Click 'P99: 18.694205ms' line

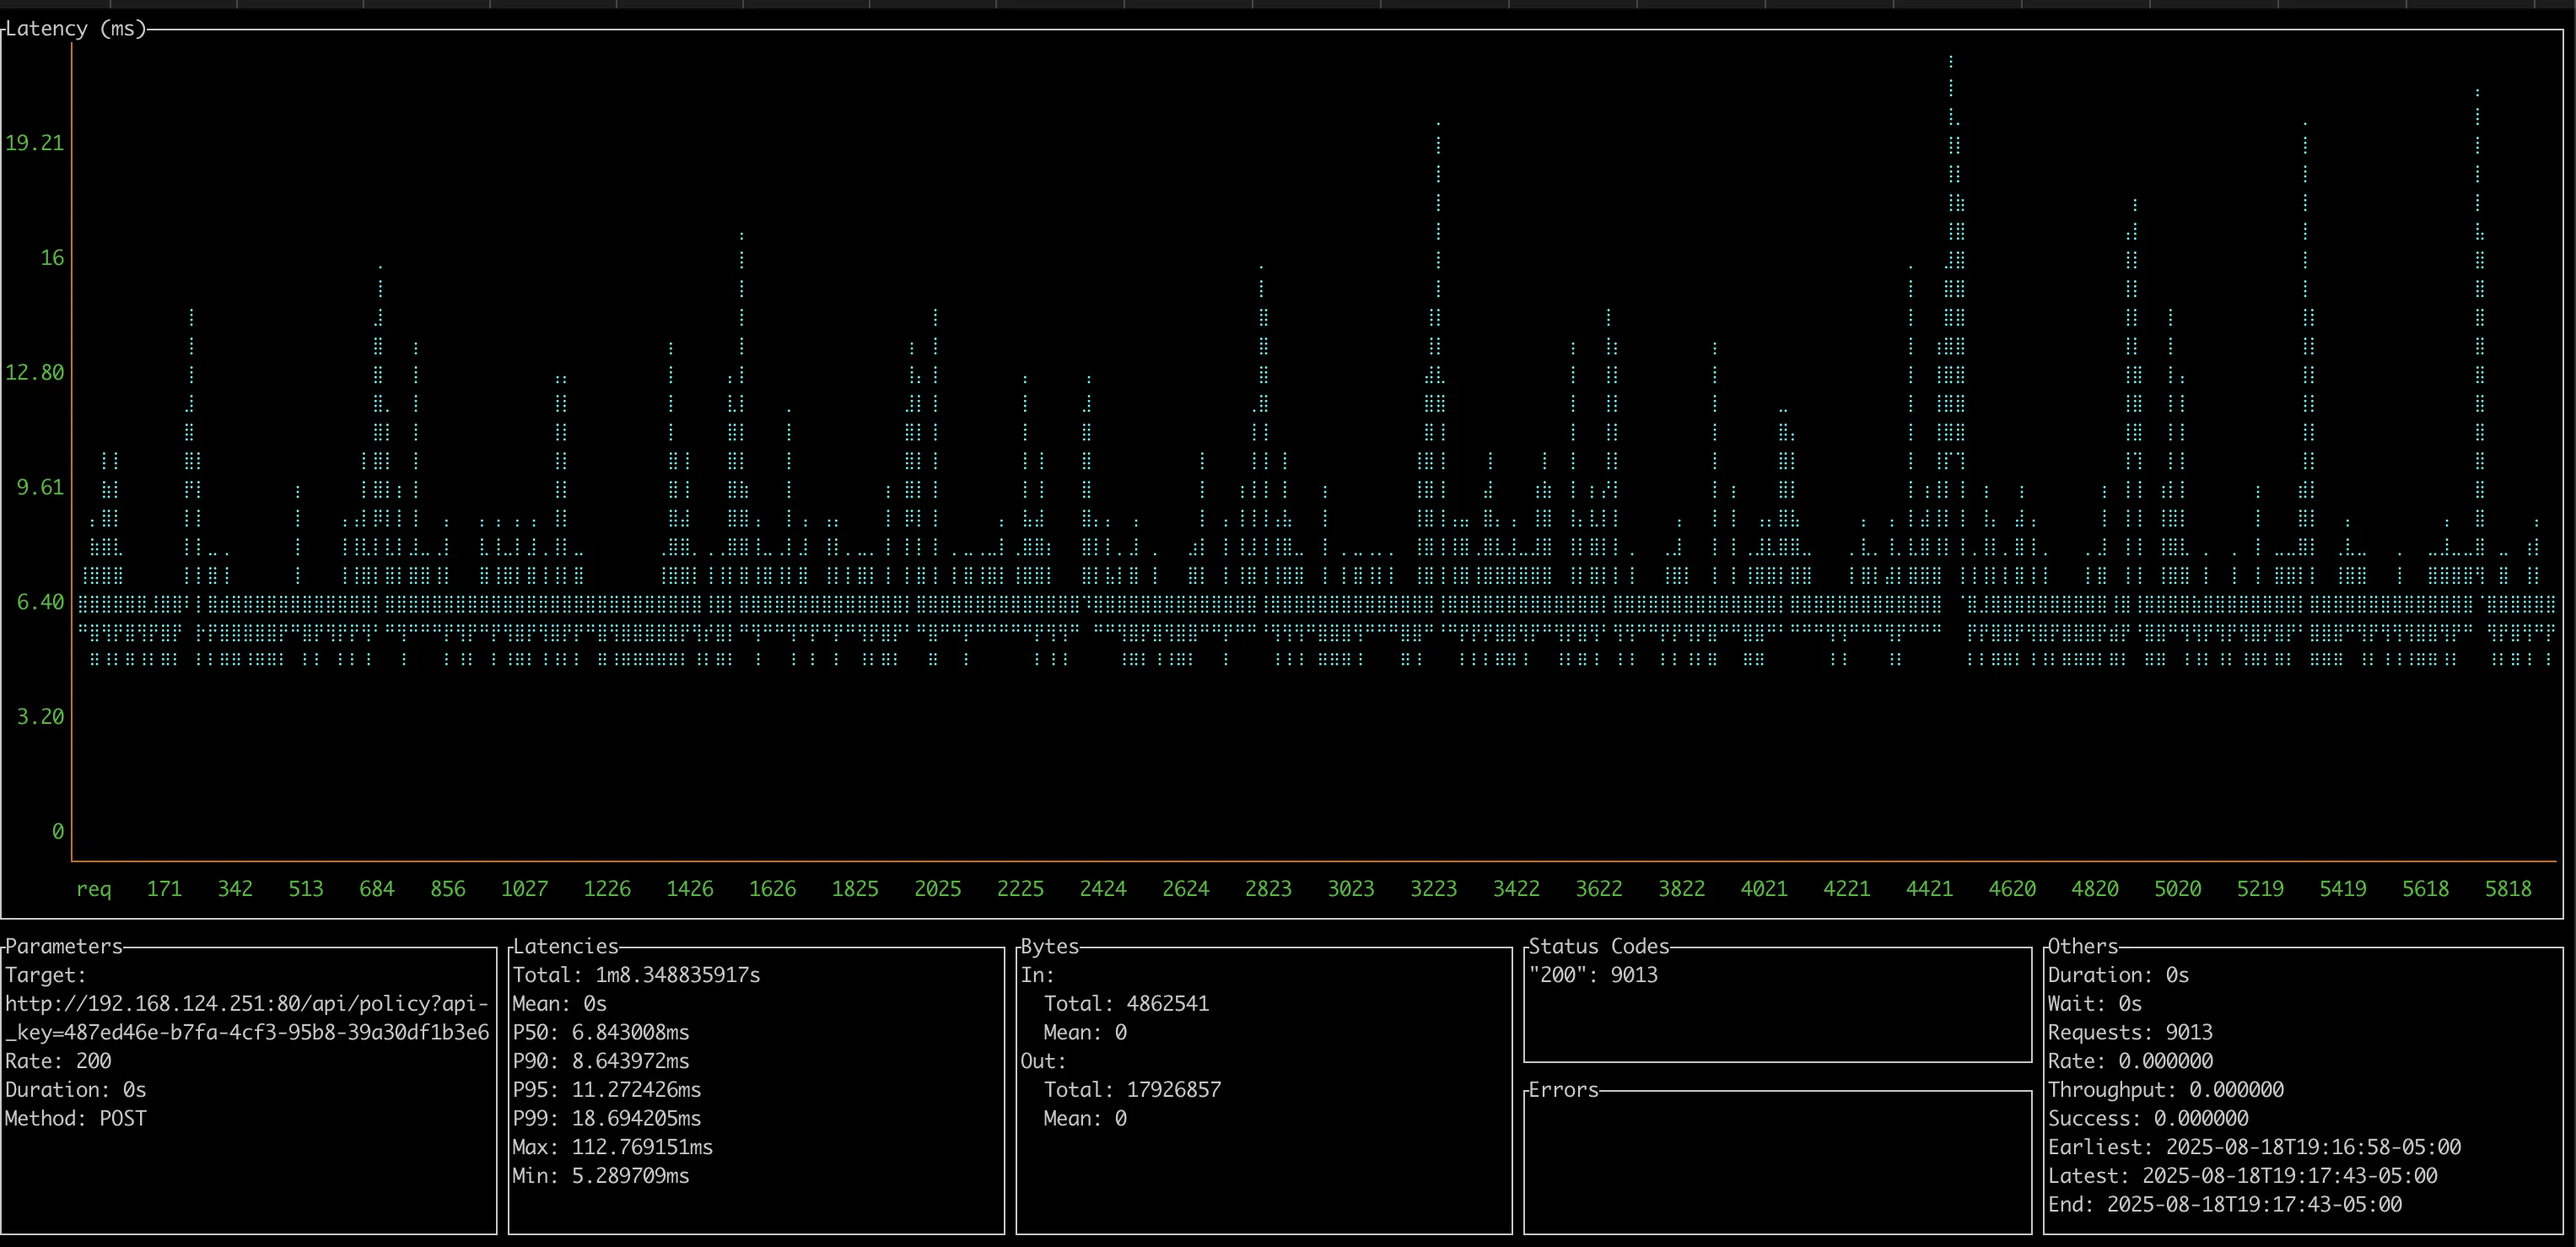pyautogui.click(x=607, y=1119)
